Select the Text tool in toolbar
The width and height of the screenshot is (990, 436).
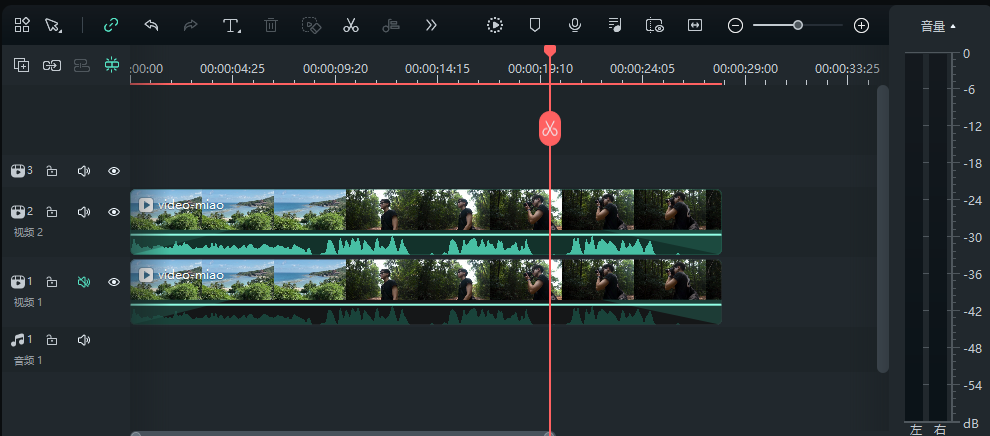232,25
